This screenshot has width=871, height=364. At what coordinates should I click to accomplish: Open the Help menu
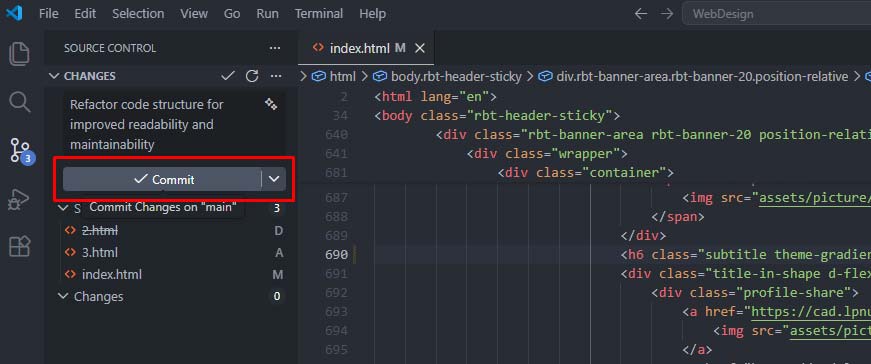tap(372, 13)
